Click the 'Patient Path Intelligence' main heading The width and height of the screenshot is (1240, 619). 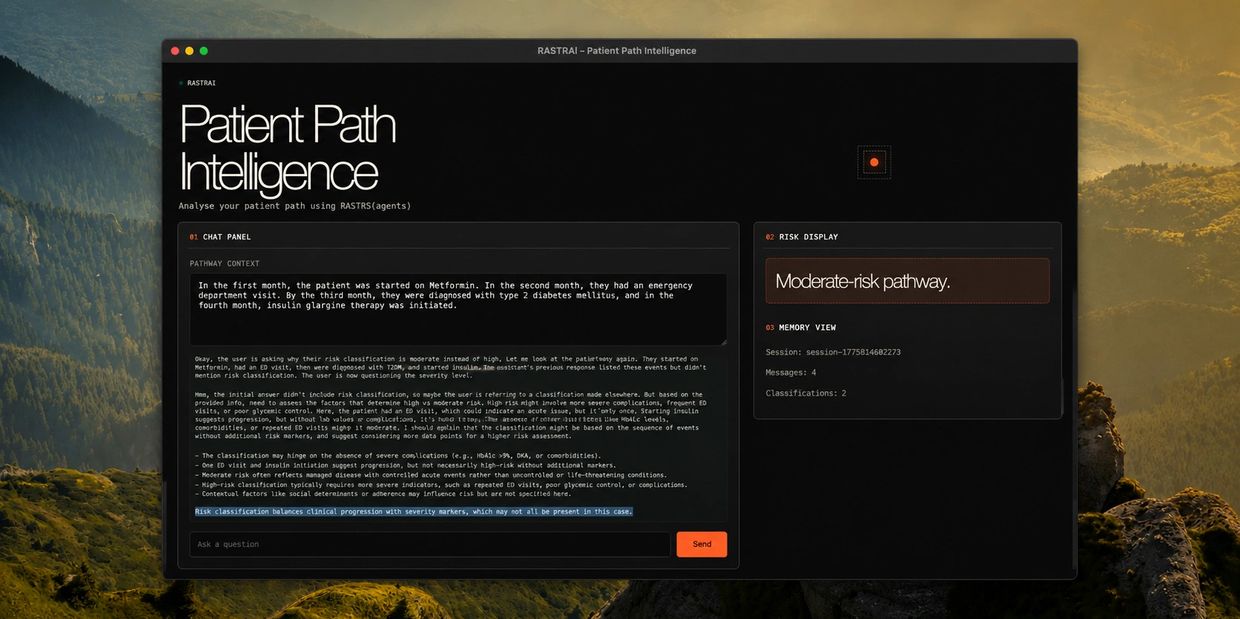287,148
